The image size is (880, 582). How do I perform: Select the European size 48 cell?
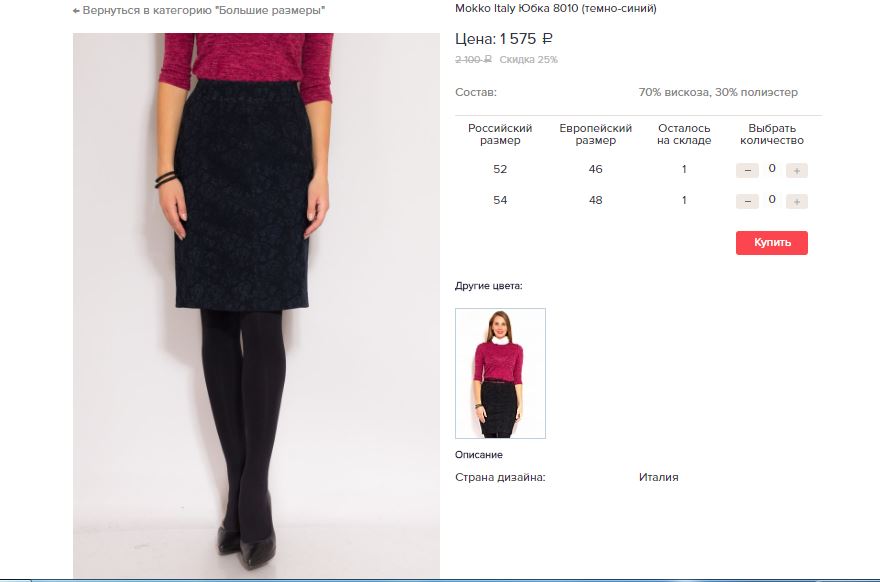click(595, 200)
